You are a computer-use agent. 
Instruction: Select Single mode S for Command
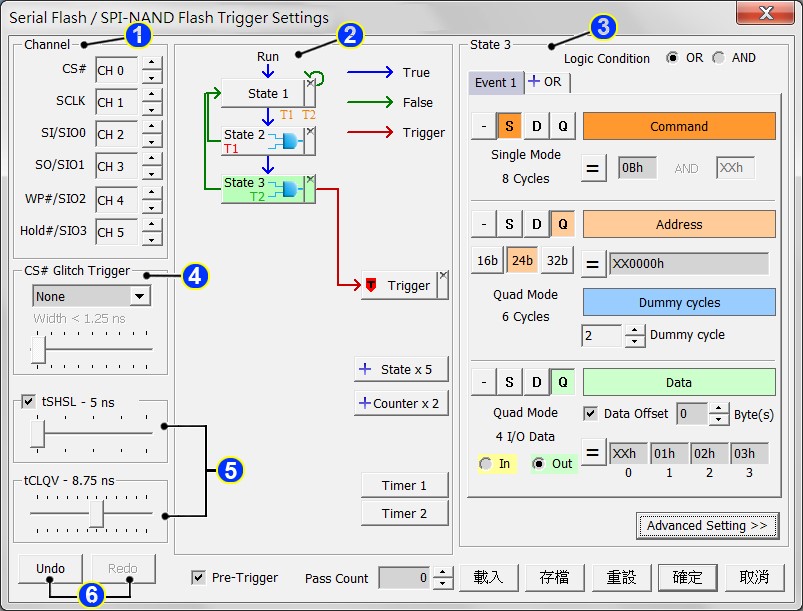tap(509, 127)
